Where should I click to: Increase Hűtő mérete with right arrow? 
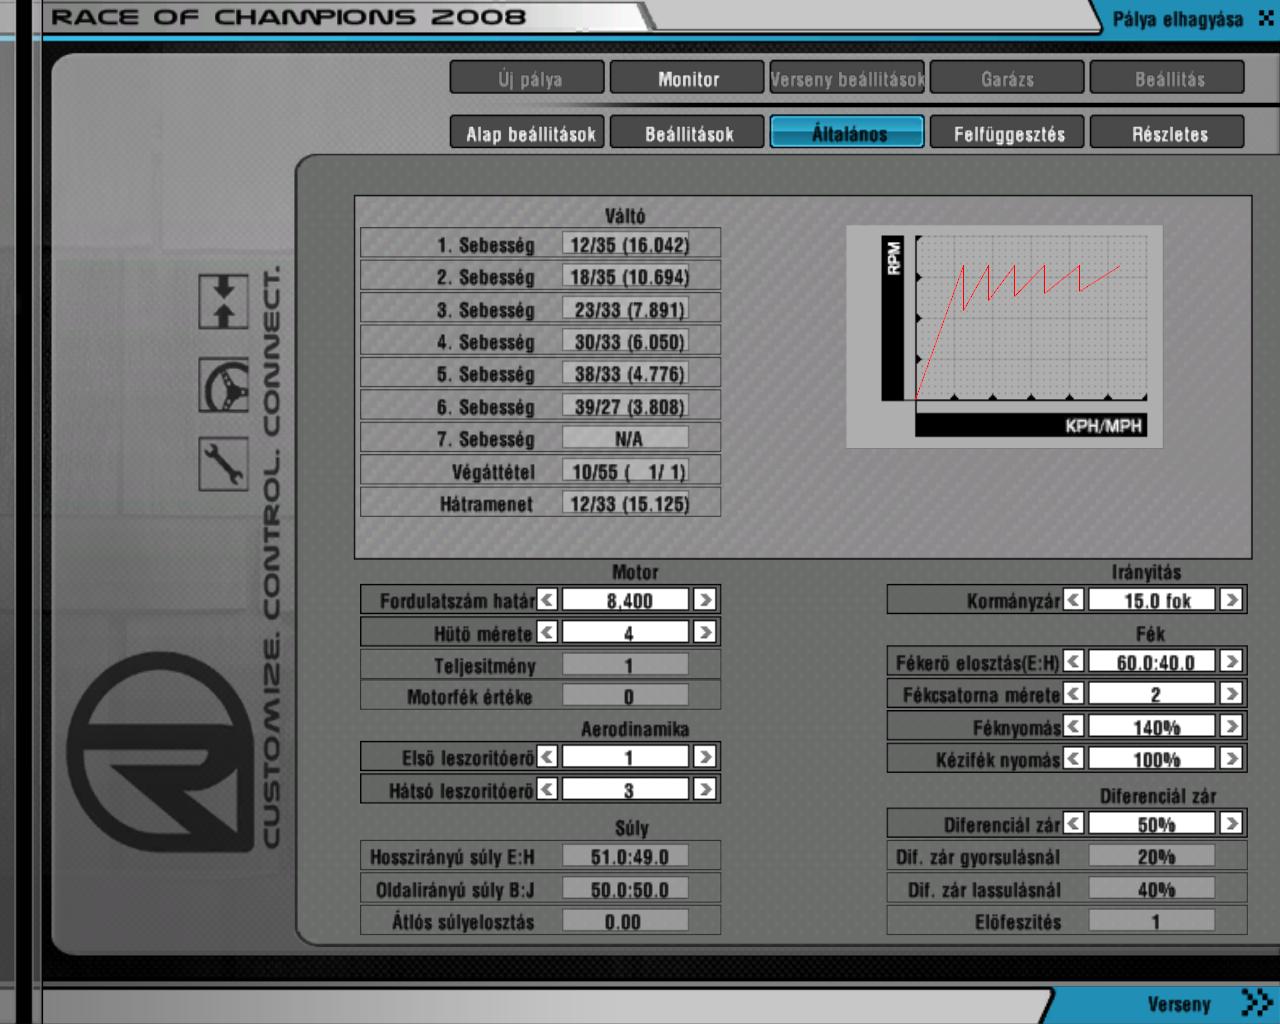(x=705, y=632)
